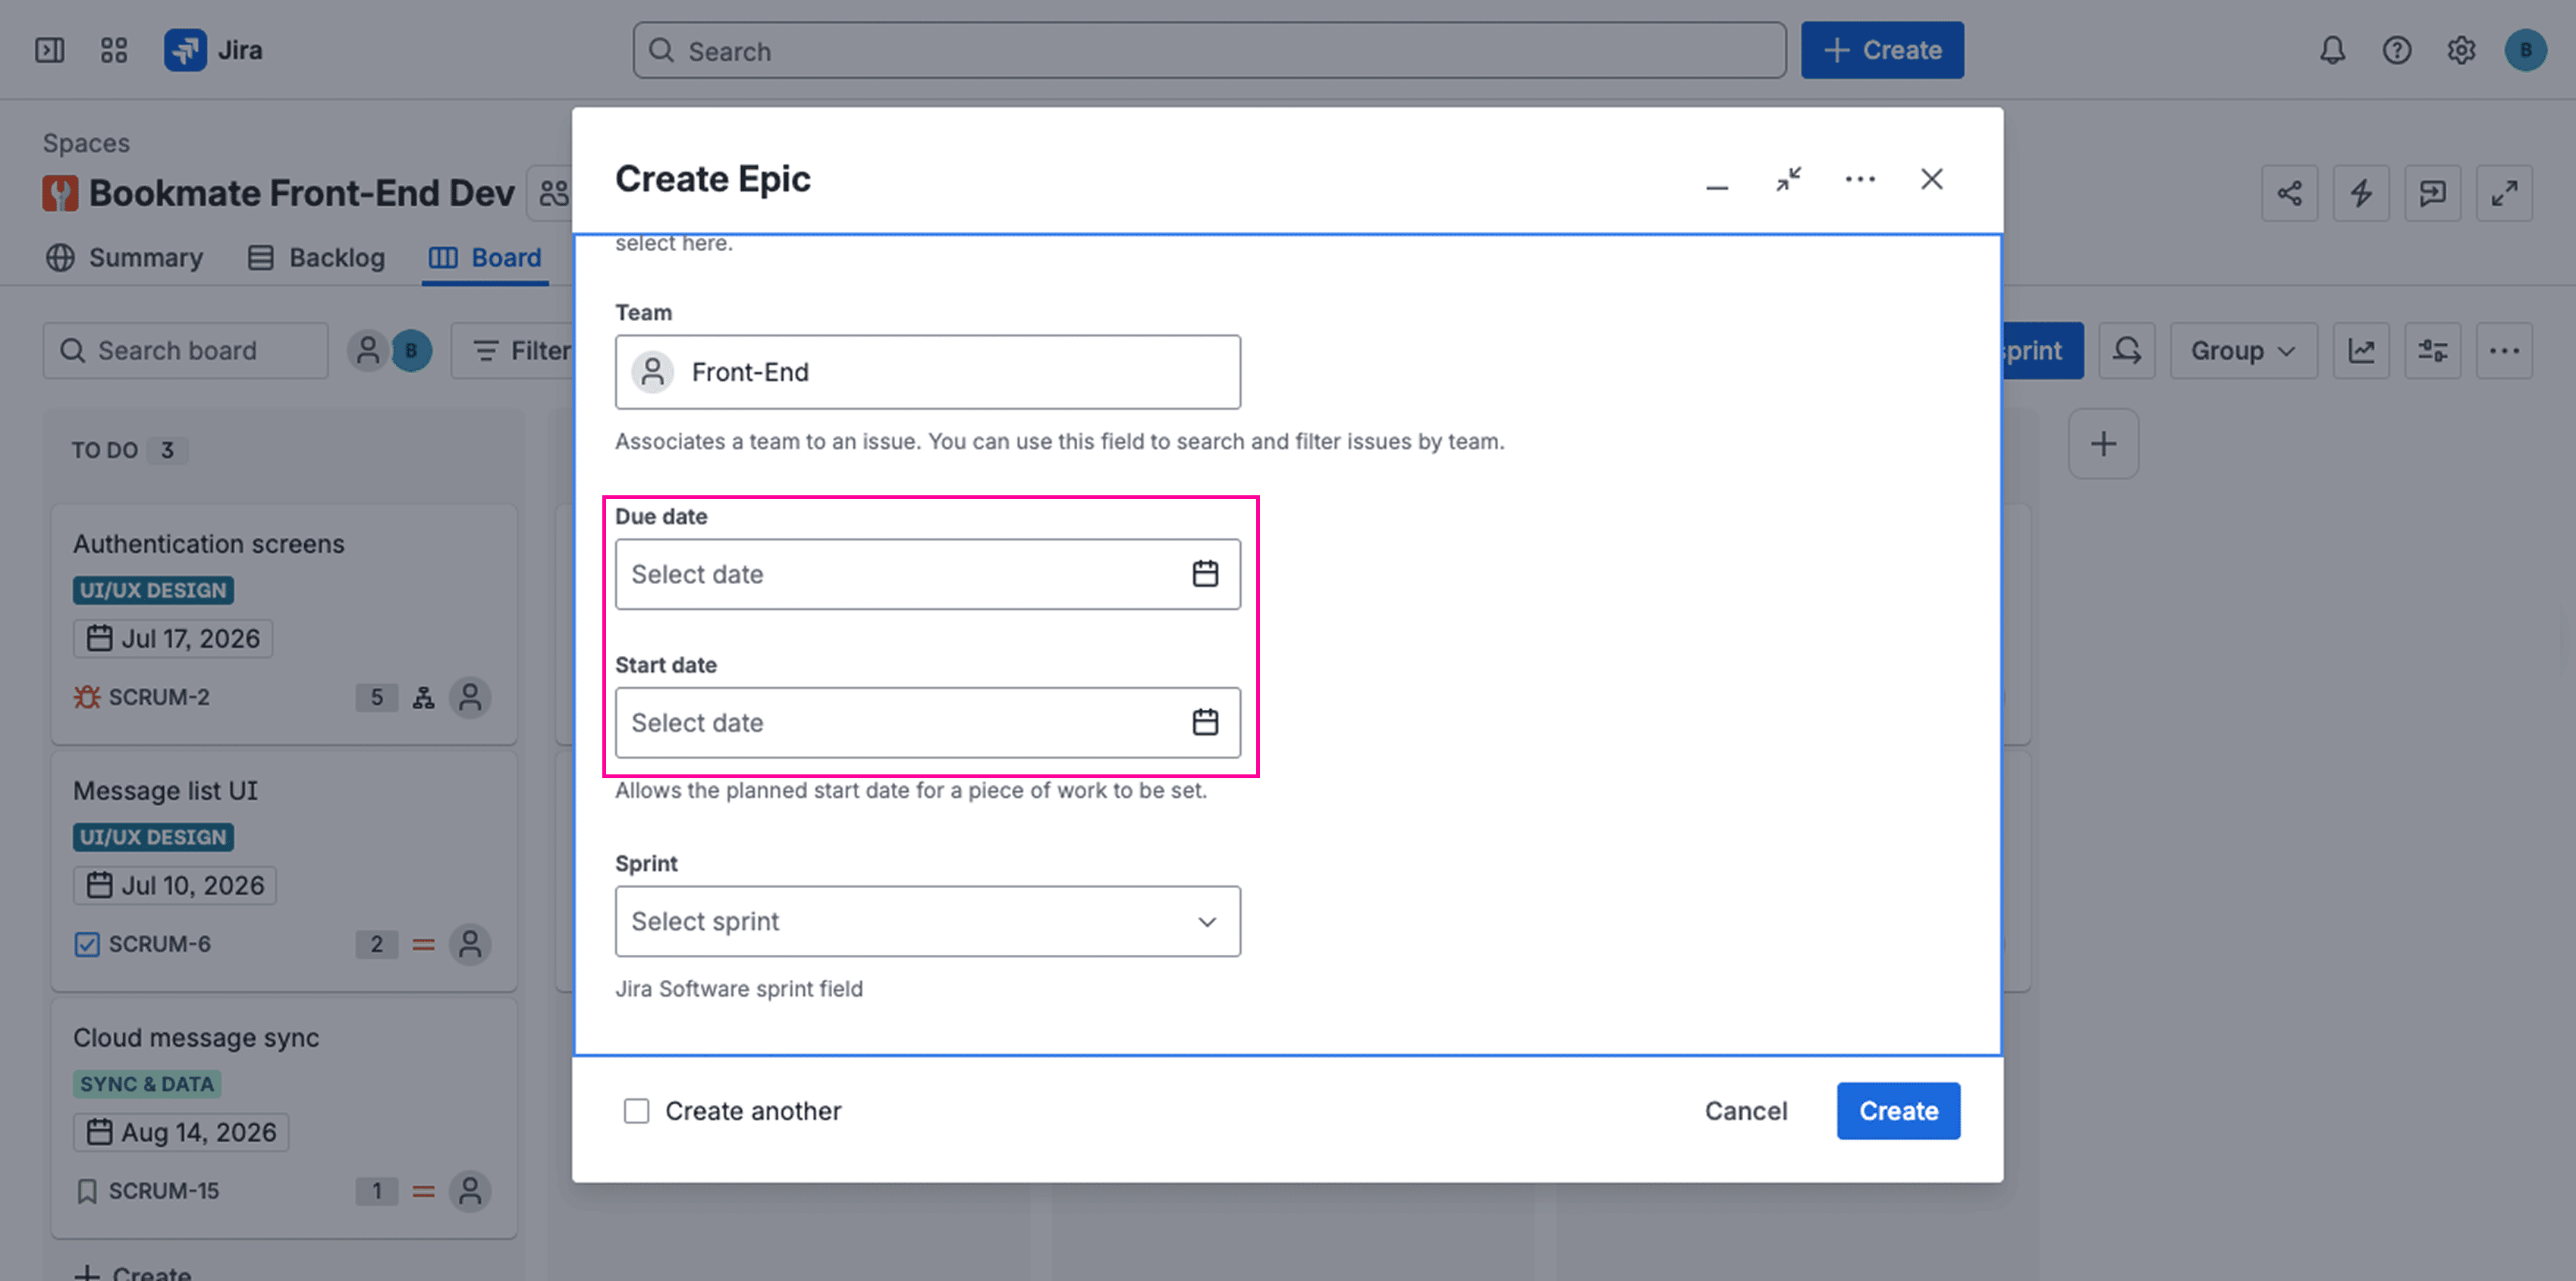Open the notifications bell
The height and width of the screenshot is (1281, 2576).
click(x=2332, y=50)
